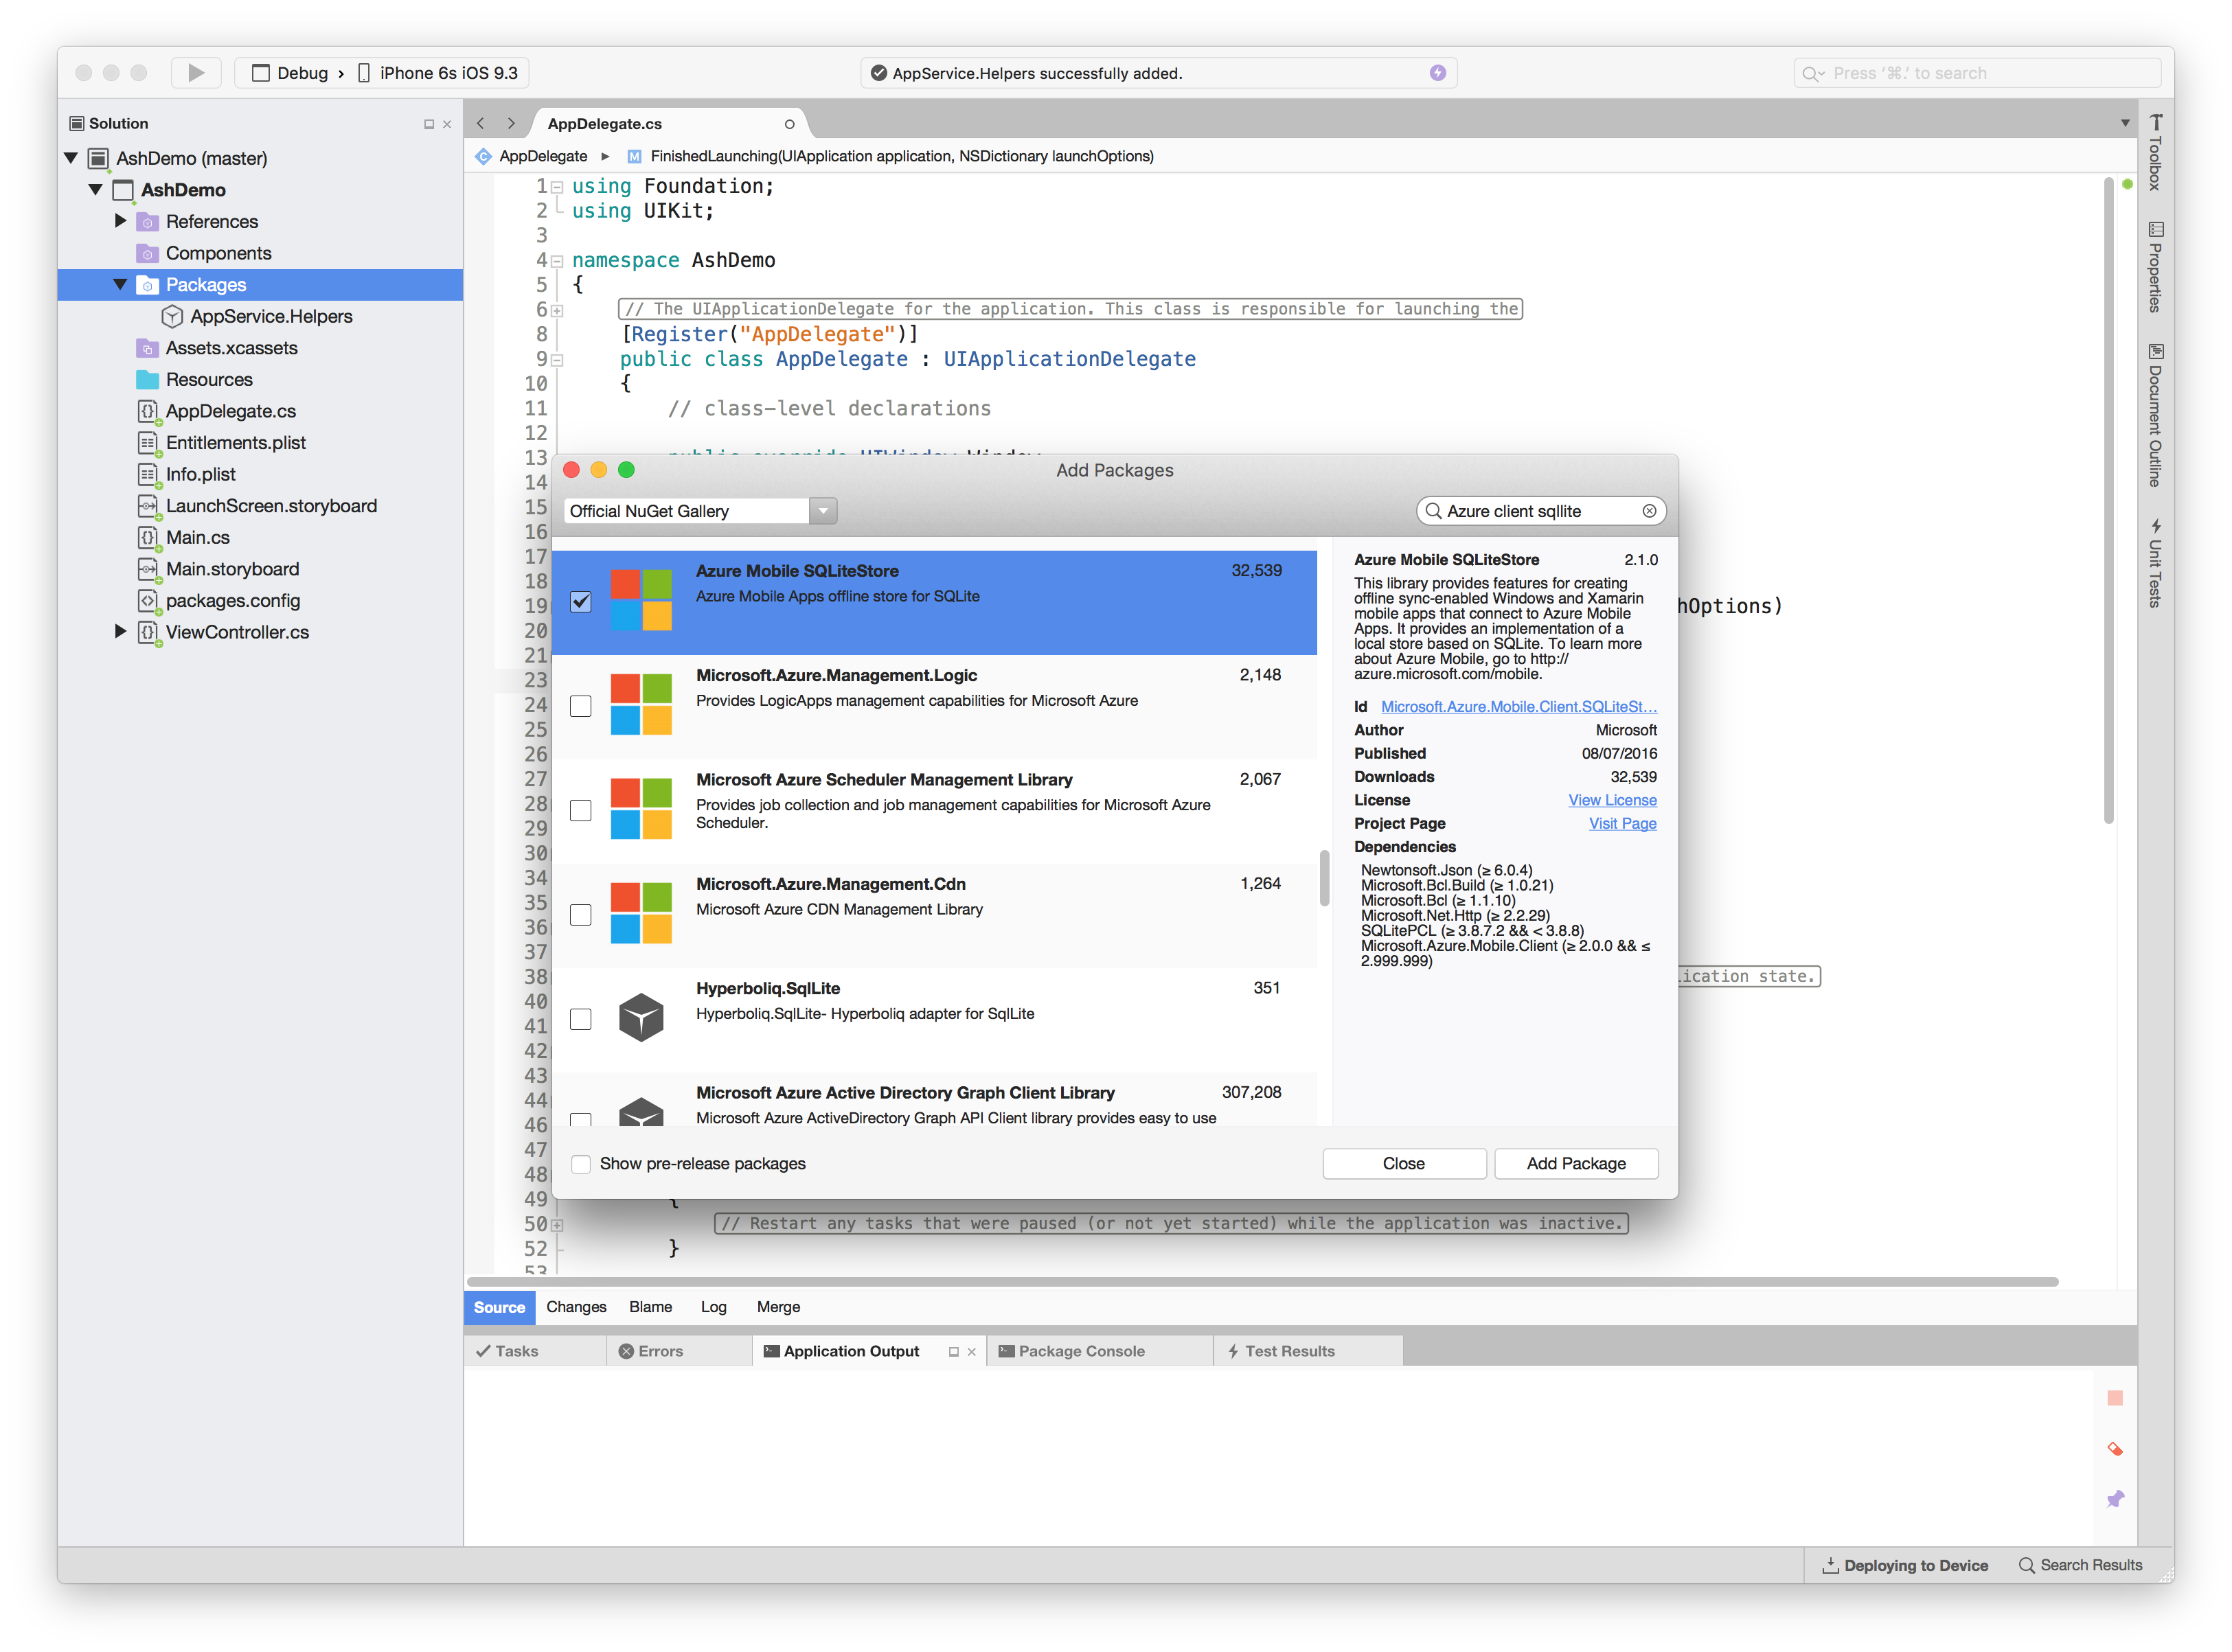Collapse the AshDemo (master) solution node
2232x1652 pixels.
71,158
